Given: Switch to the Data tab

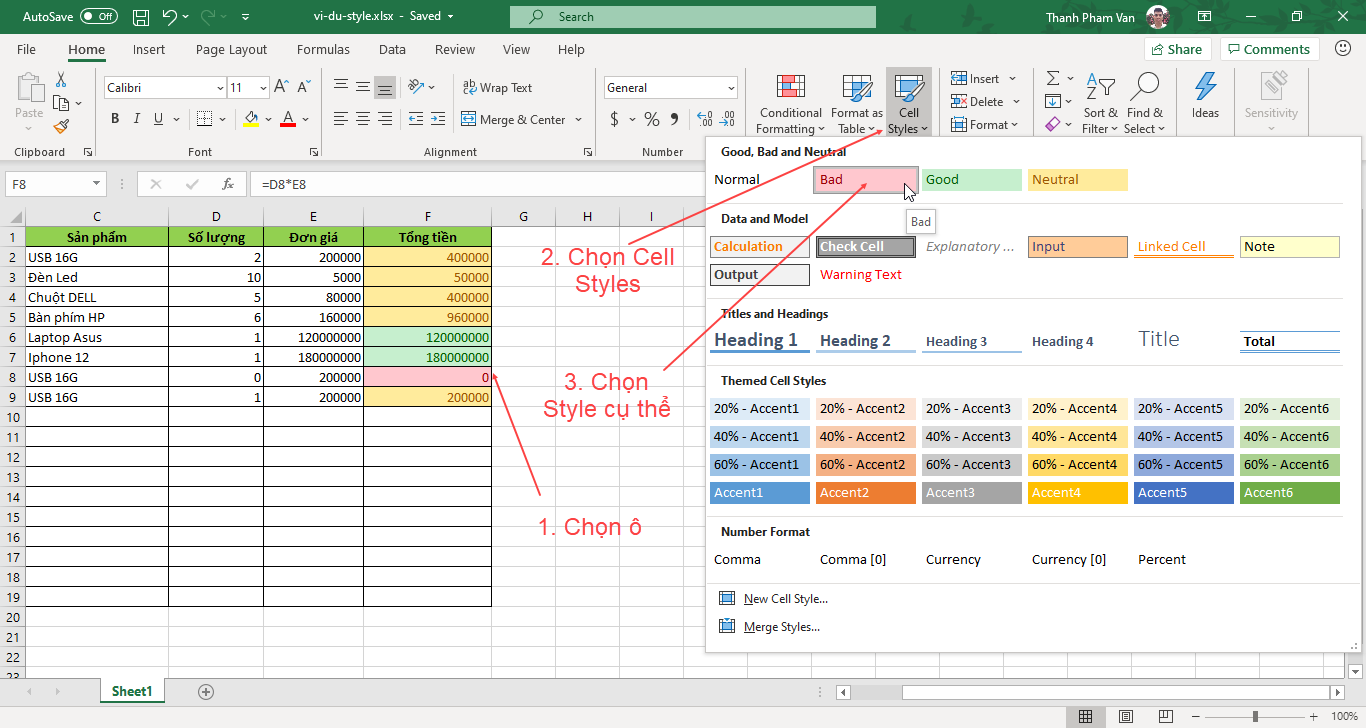Looking at the screenshot, I should (x=392, y=49).
